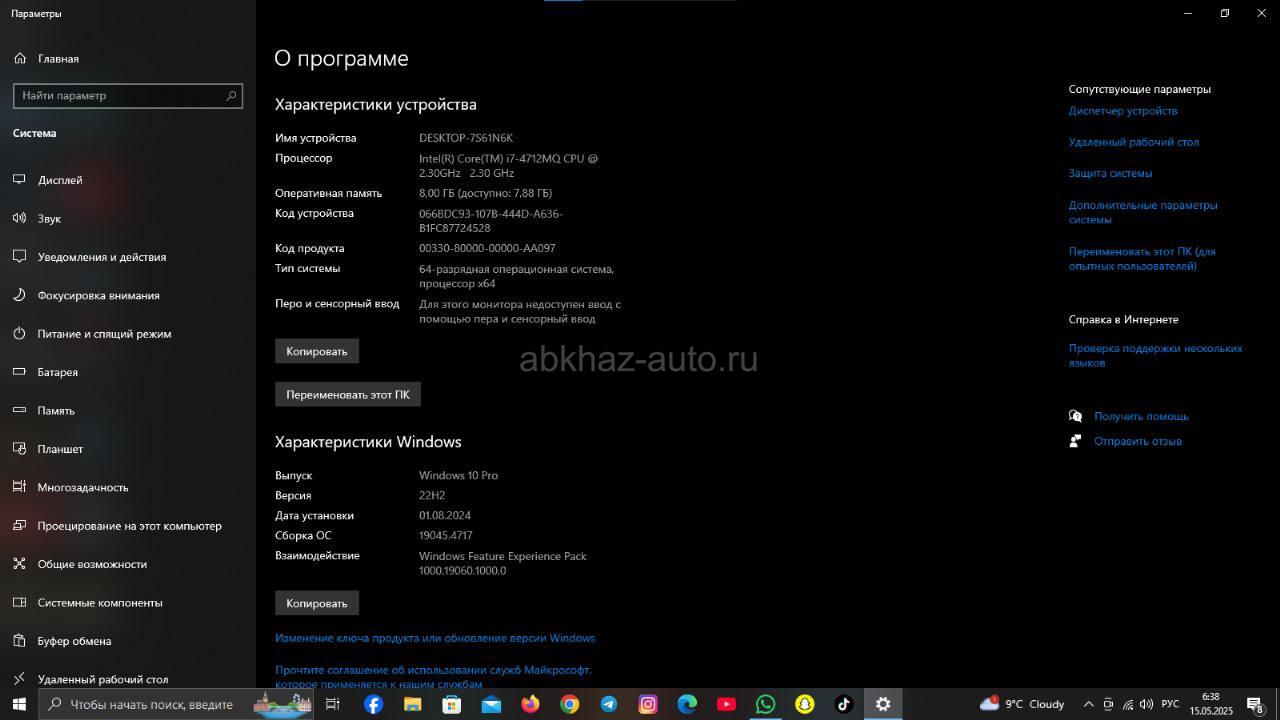This screenshot has width=1280, height=720.
Task: Select Windows 10 Pro edition text
Action: (x=458, y=475)
